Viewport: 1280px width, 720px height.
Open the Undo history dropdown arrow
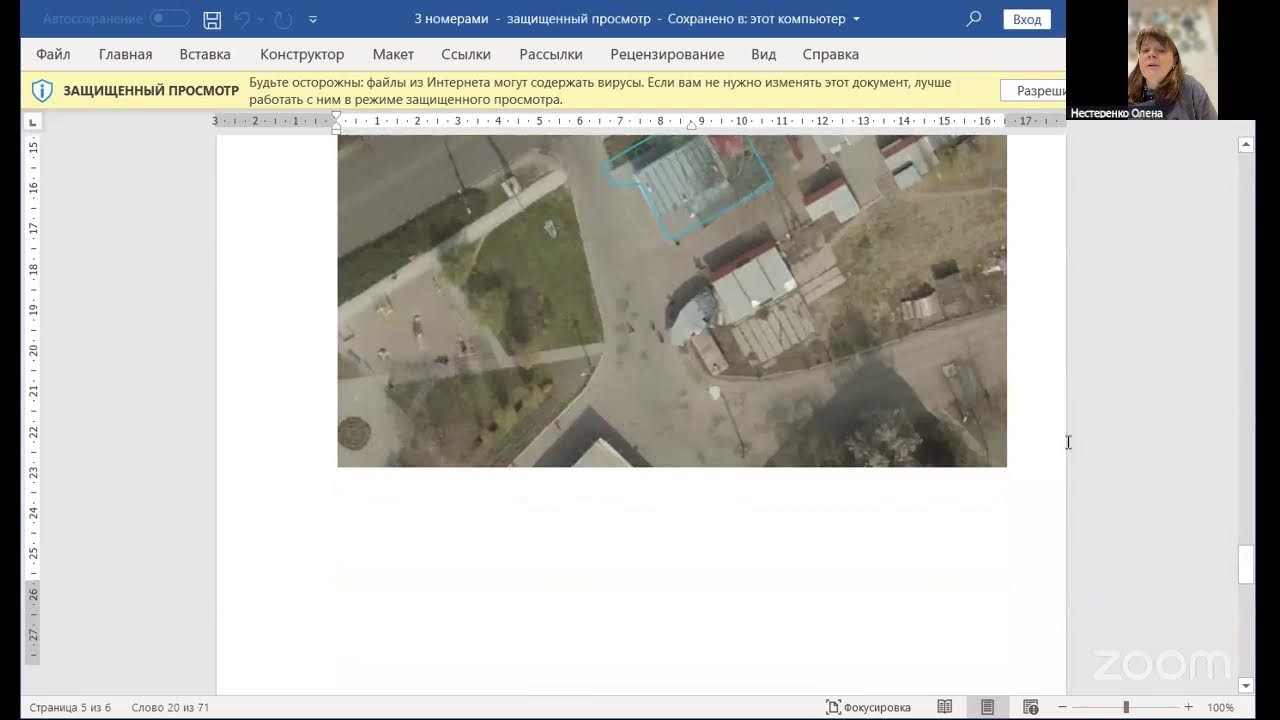pyautogui.click(x=259, y=19)
